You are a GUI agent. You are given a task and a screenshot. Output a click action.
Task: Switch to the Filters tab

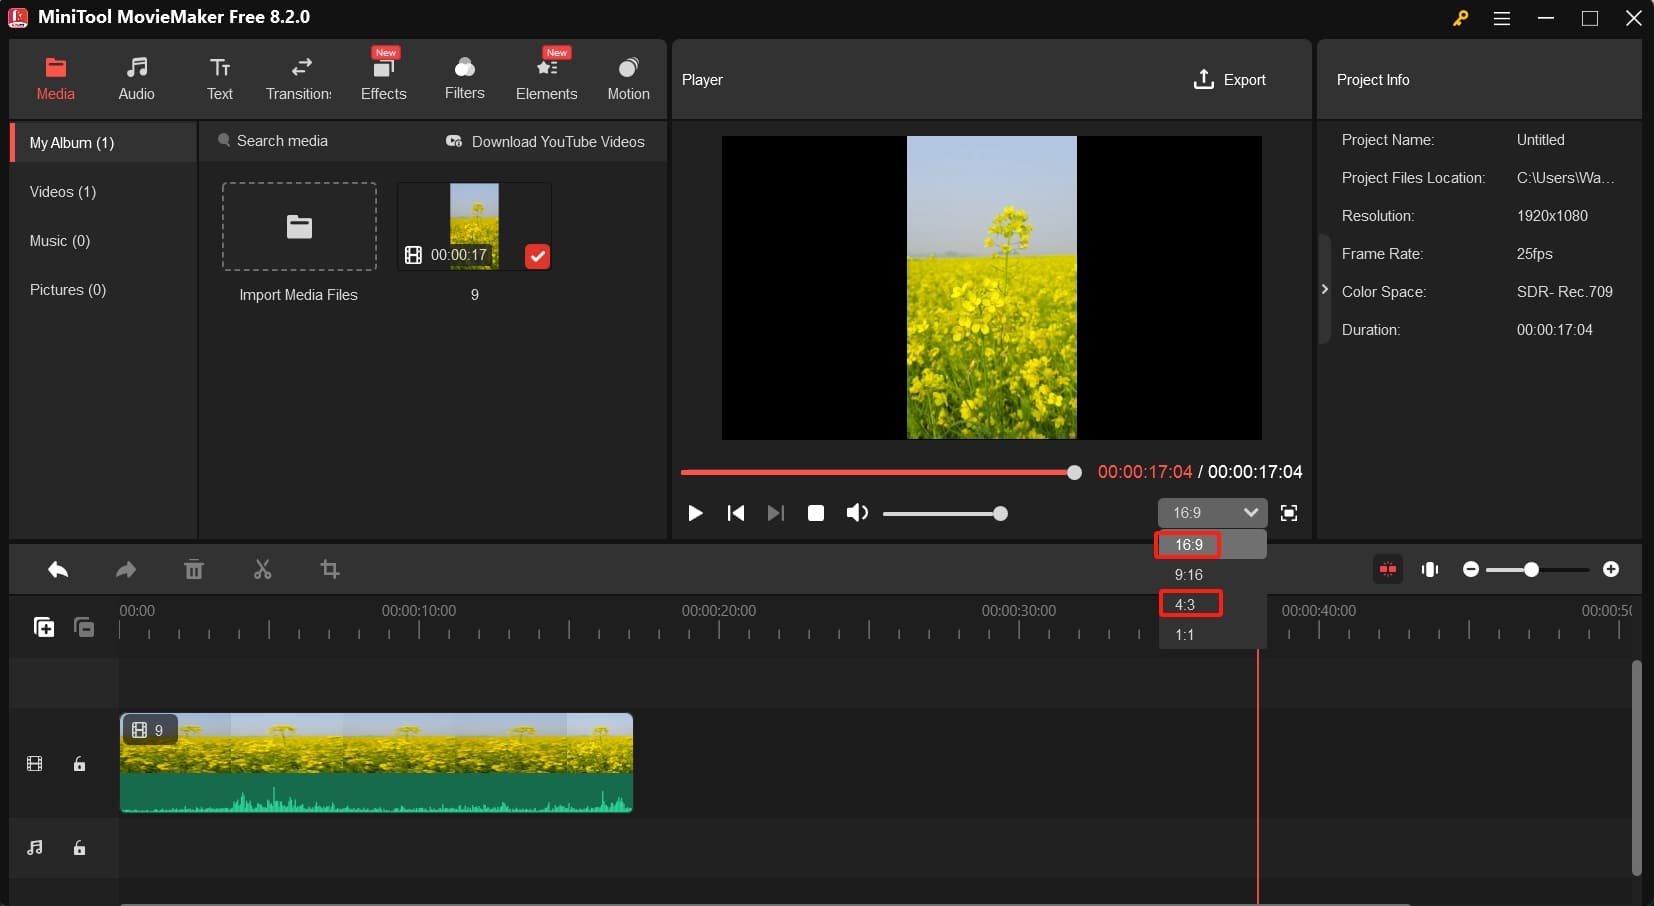point(465,79)
